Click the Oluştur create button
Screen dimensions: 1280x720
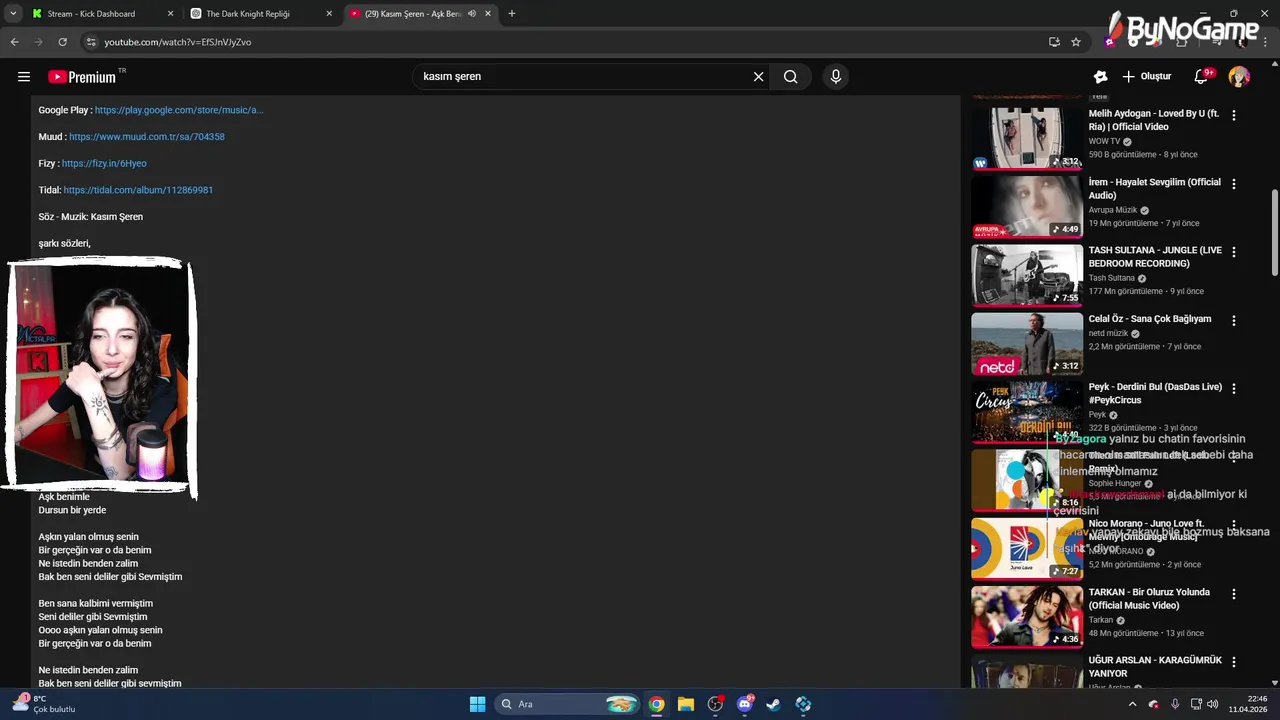(x=1146, y=77)
